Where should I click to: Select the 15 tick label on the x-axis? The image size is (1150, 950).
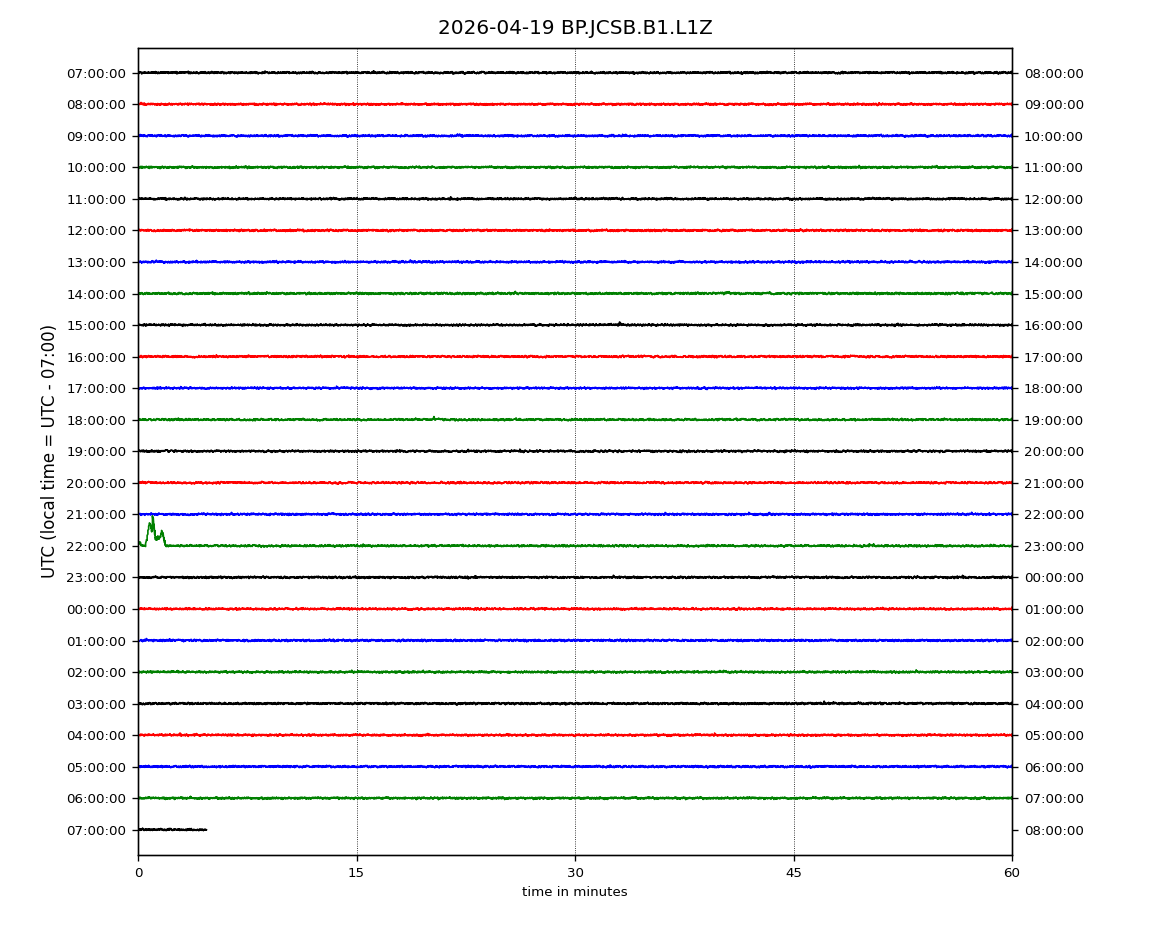356,873
